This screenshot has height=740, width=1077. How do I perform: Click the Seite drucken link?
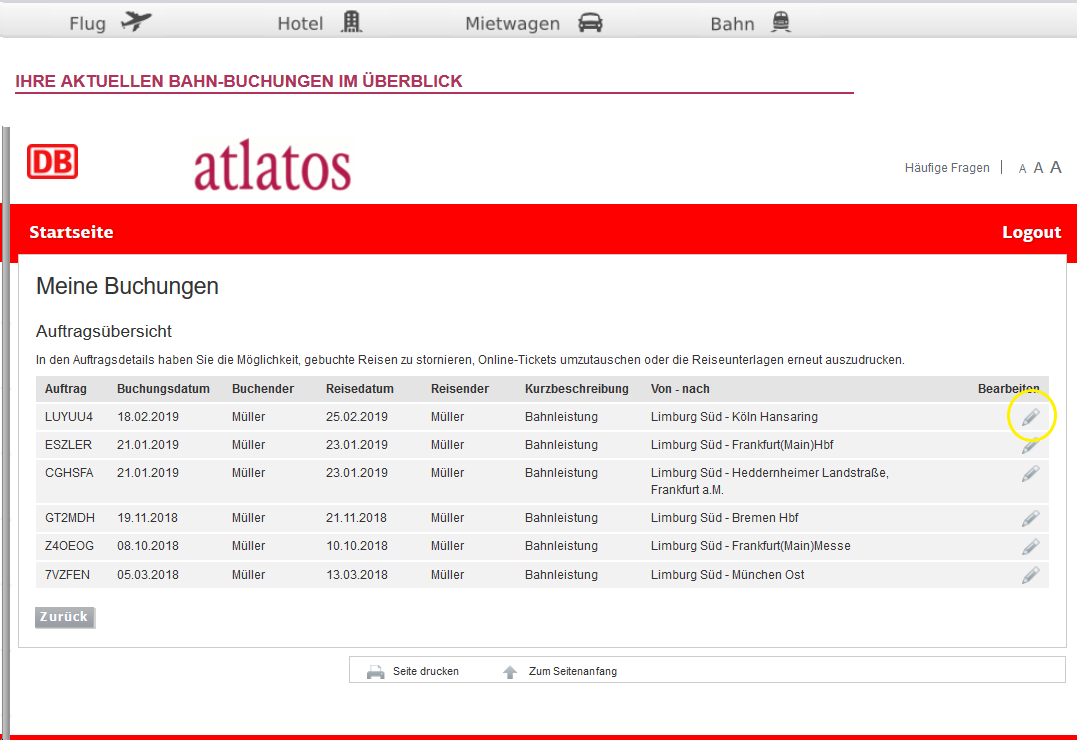coord(426,671)
